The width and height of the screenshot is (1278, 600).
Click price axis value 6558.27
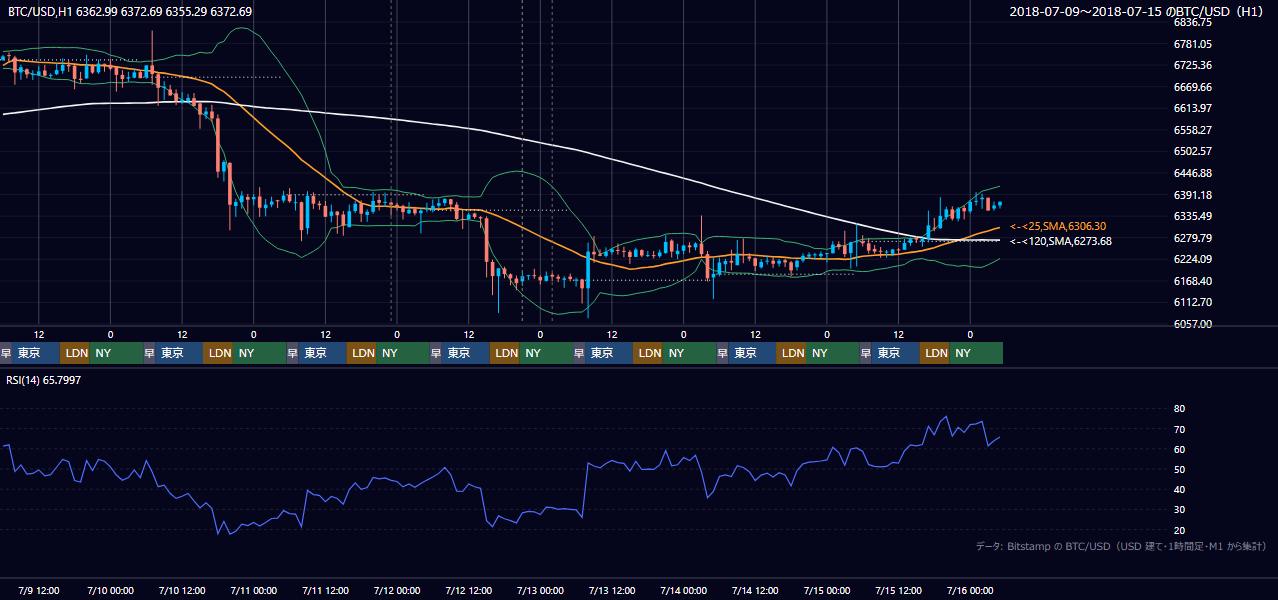click(1193, 130)
